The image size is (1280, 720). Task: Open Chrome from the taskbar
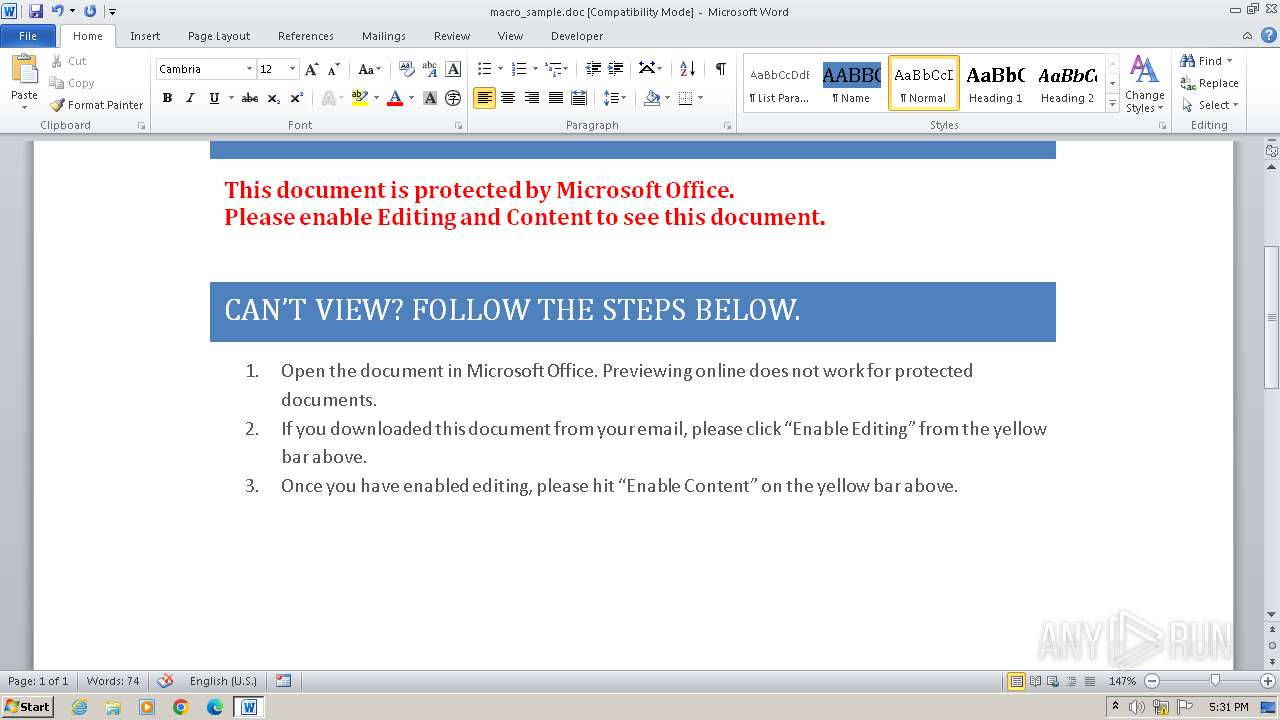[181, 707]
